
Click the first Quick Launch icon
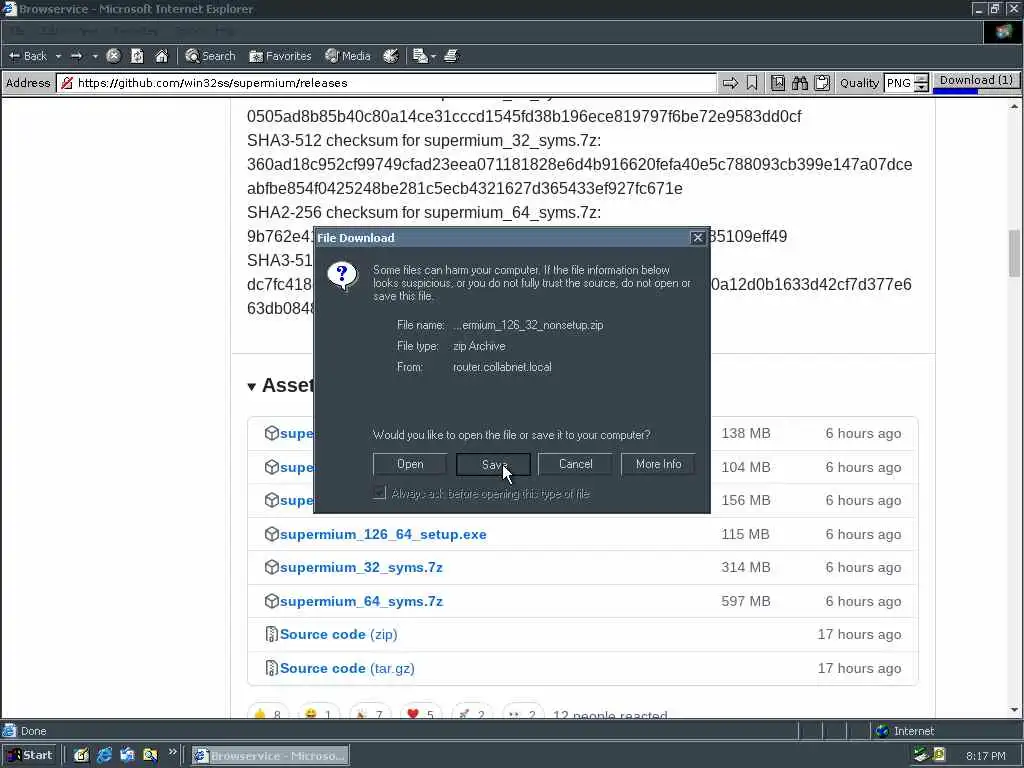[81, 756]
